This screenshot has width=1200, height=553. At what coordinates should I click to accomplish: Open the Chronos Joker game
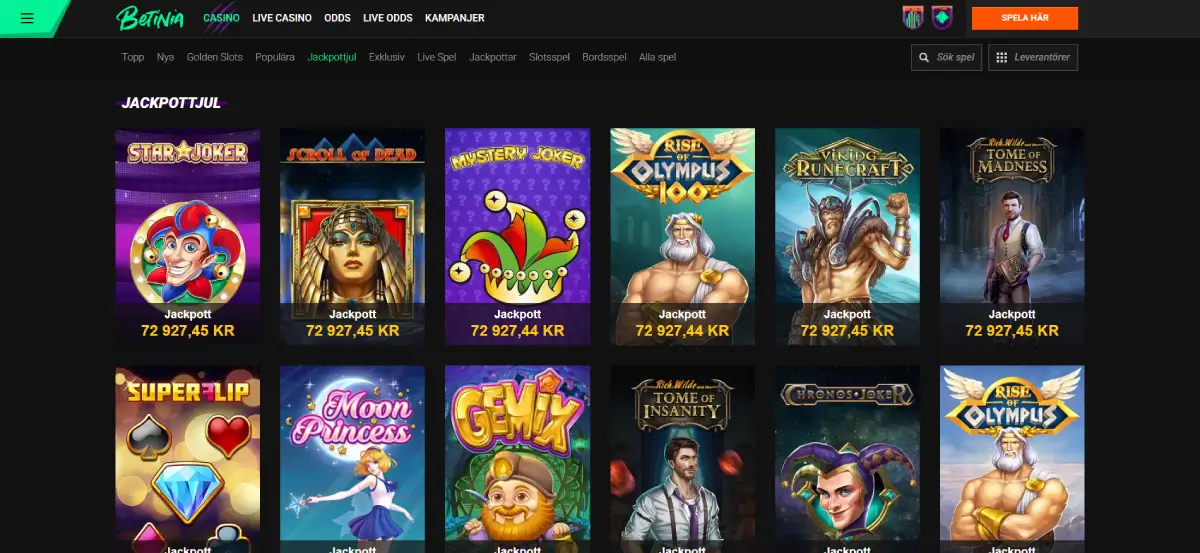point(847,459)
